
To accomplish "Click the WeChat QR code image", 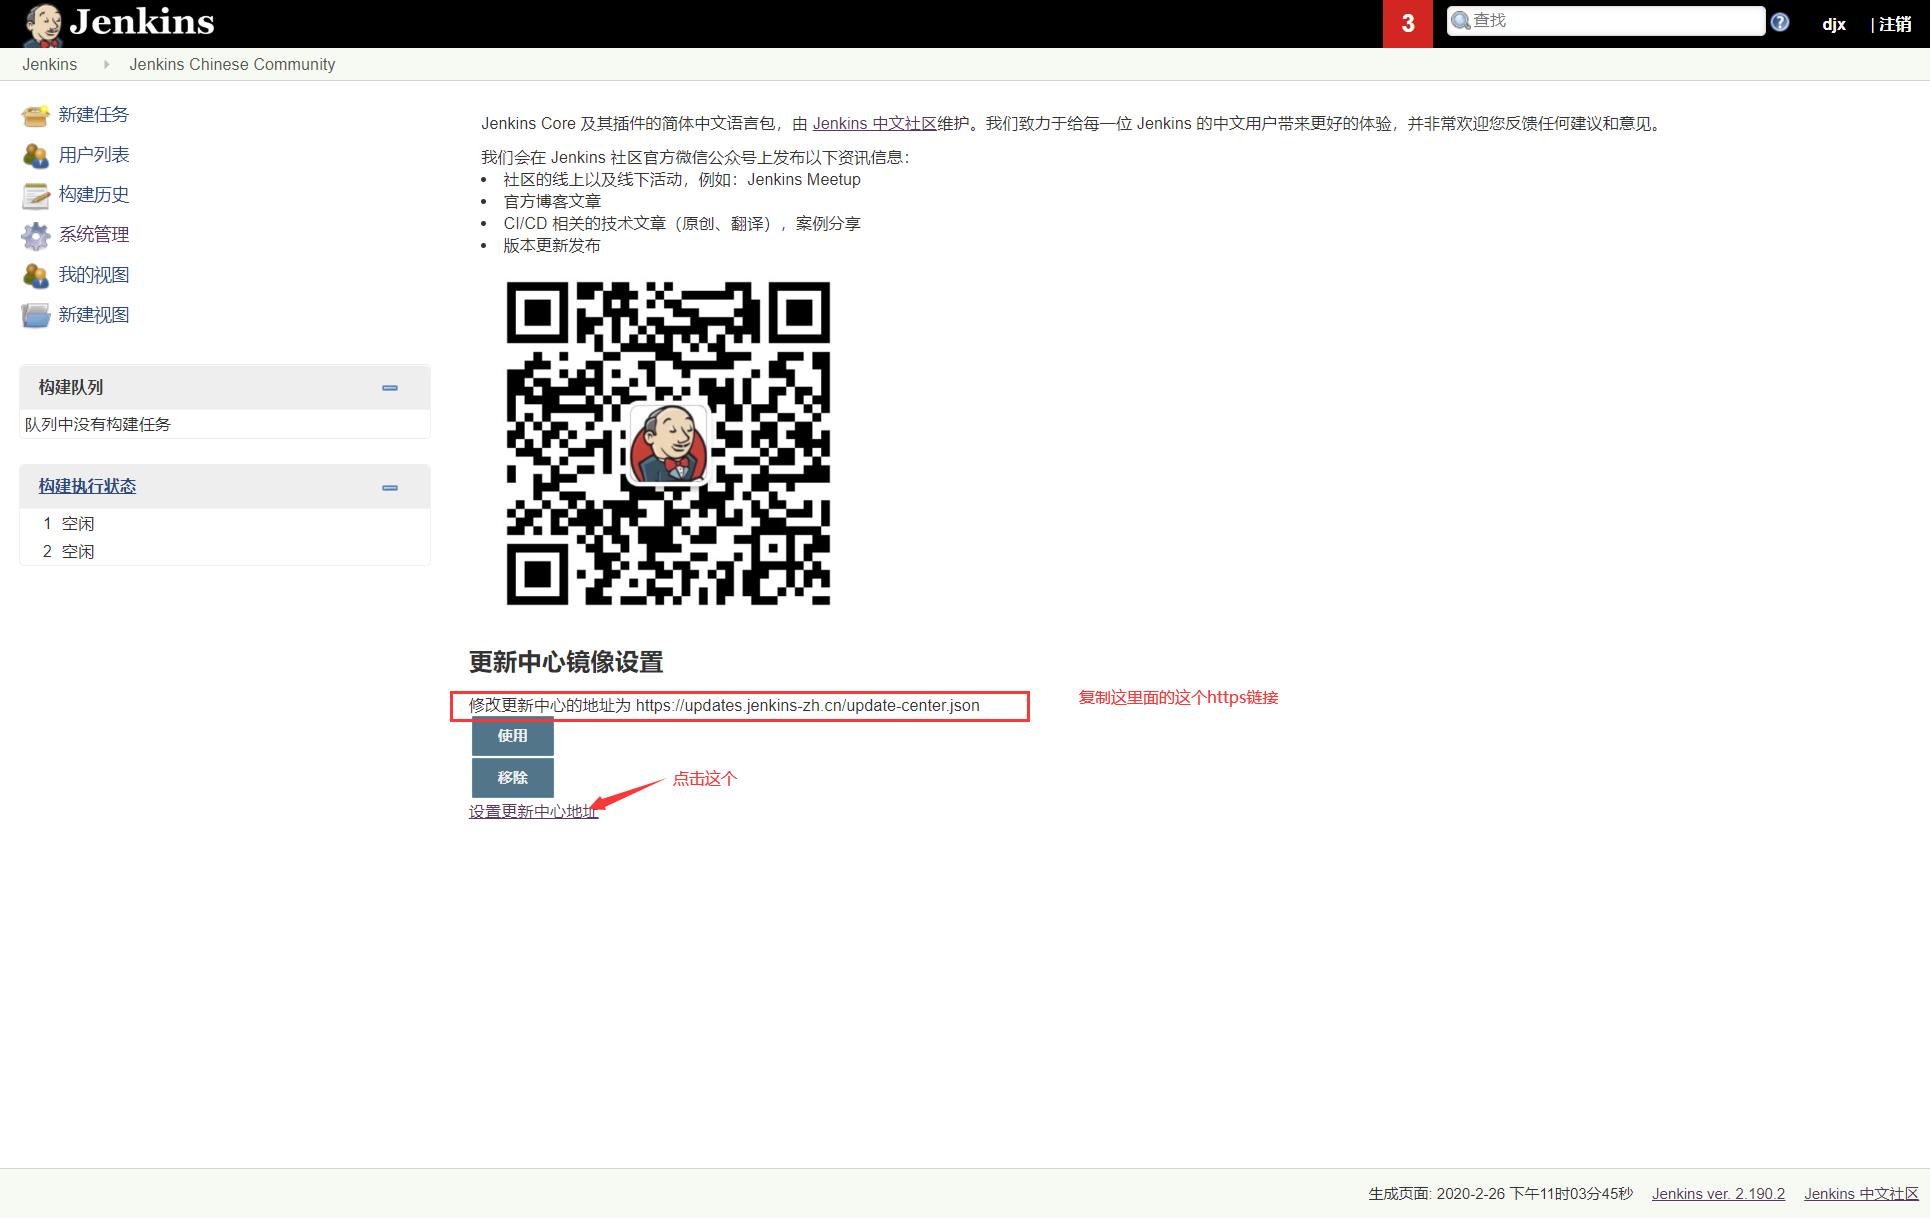I will coord(668,443).
